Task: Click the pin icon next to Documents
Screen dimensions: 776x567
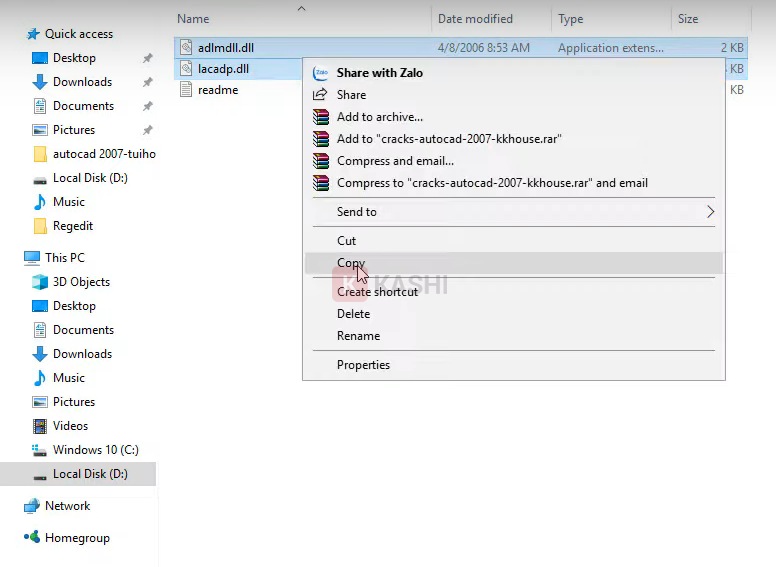Action: click(147, 106)
